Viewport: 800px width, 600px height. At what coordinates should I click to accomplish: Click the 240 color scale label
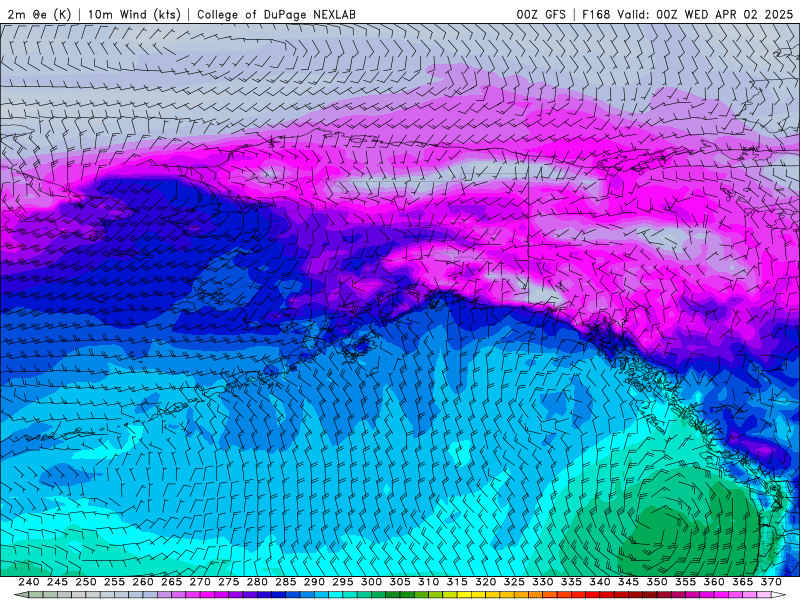click(29, 582)
